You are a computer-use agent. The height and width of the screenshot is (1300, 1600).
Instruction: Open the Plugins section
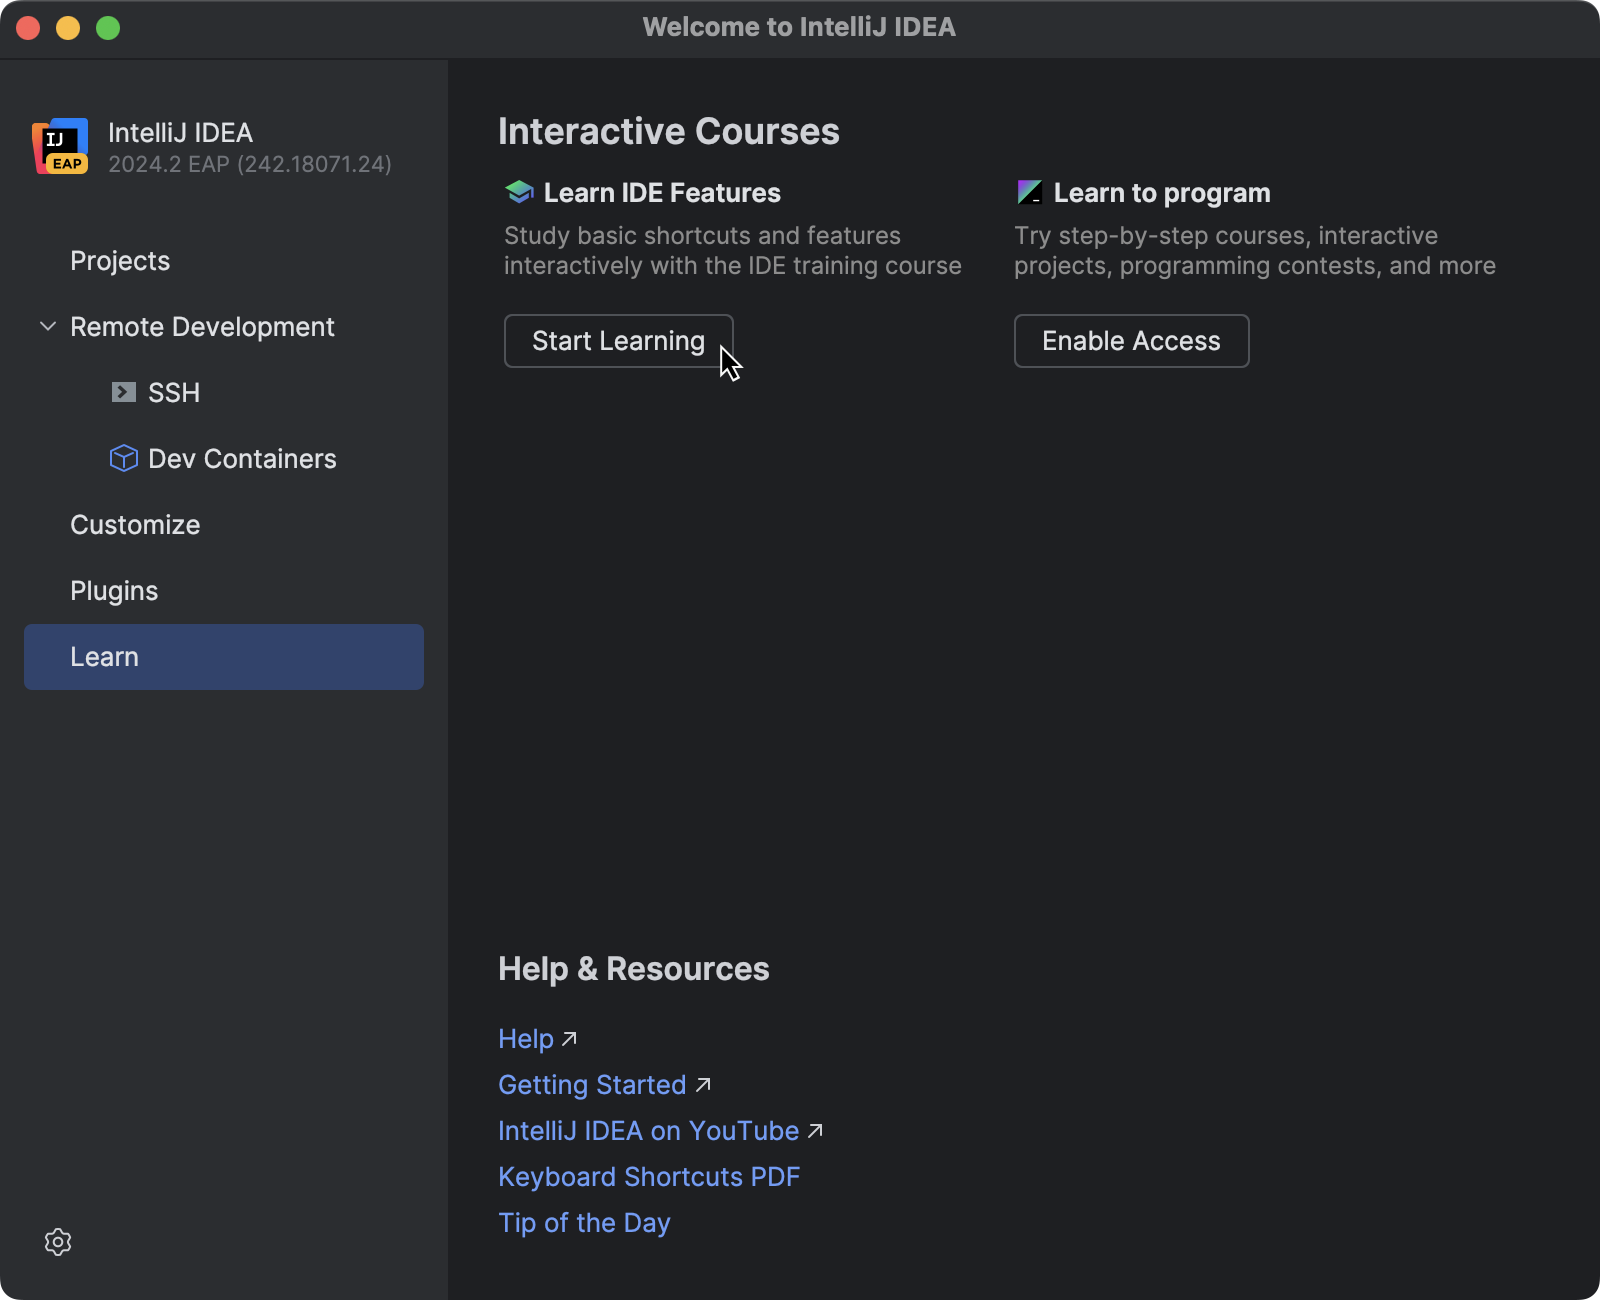pos(113,590)
